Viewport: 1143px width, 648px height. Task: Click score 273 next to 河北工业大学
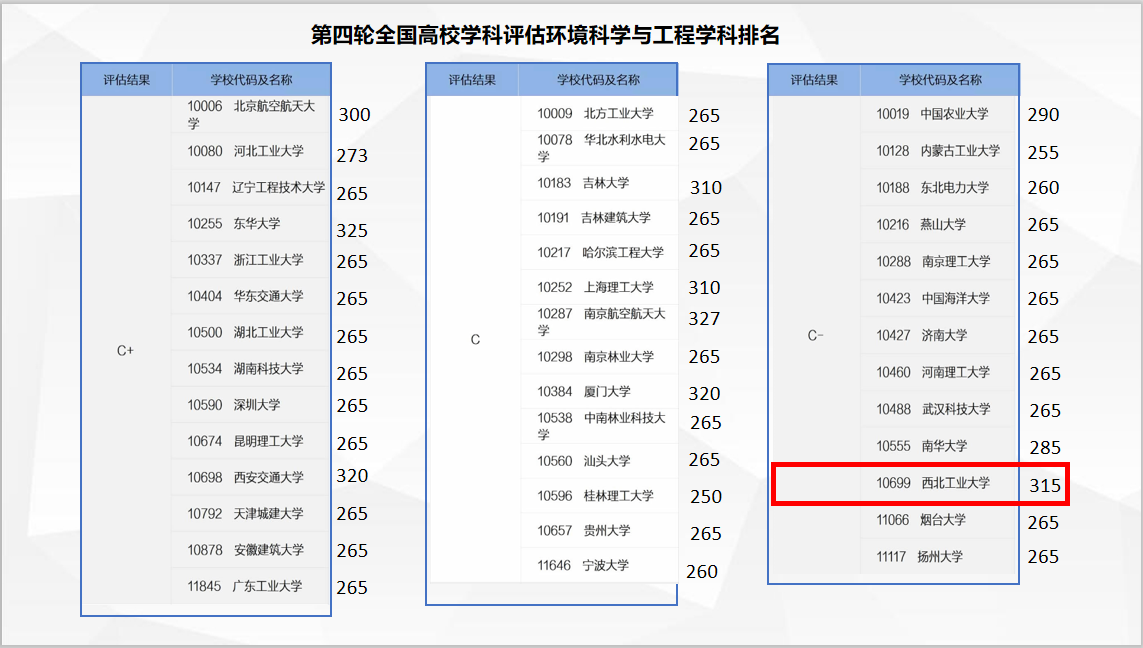(352, 155)
